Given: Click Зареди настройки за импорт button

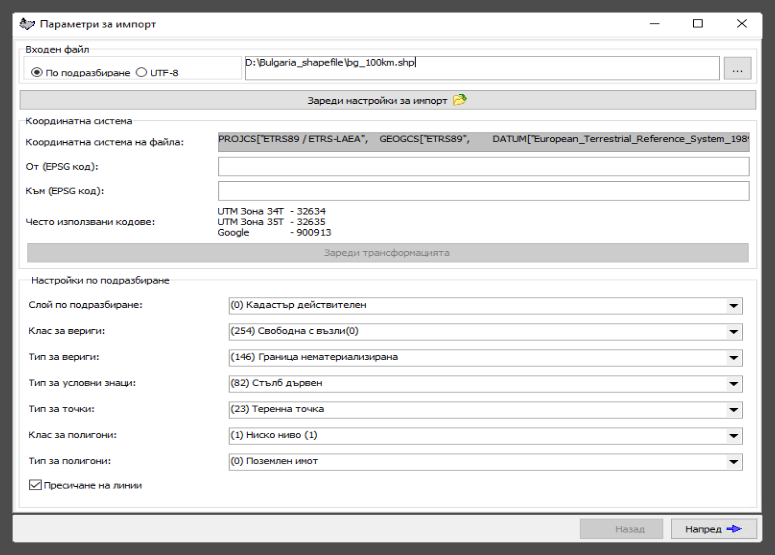Looking at the screenshot, I should (x=387, y=99).
